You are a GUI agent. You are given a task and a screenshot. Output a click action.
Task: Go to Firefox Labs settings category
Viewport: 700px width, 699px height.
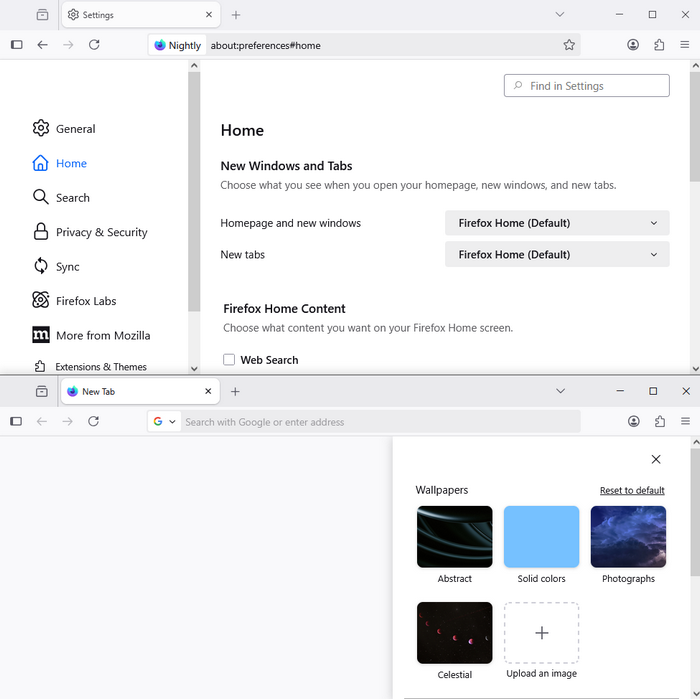click(x=86, y=301)
